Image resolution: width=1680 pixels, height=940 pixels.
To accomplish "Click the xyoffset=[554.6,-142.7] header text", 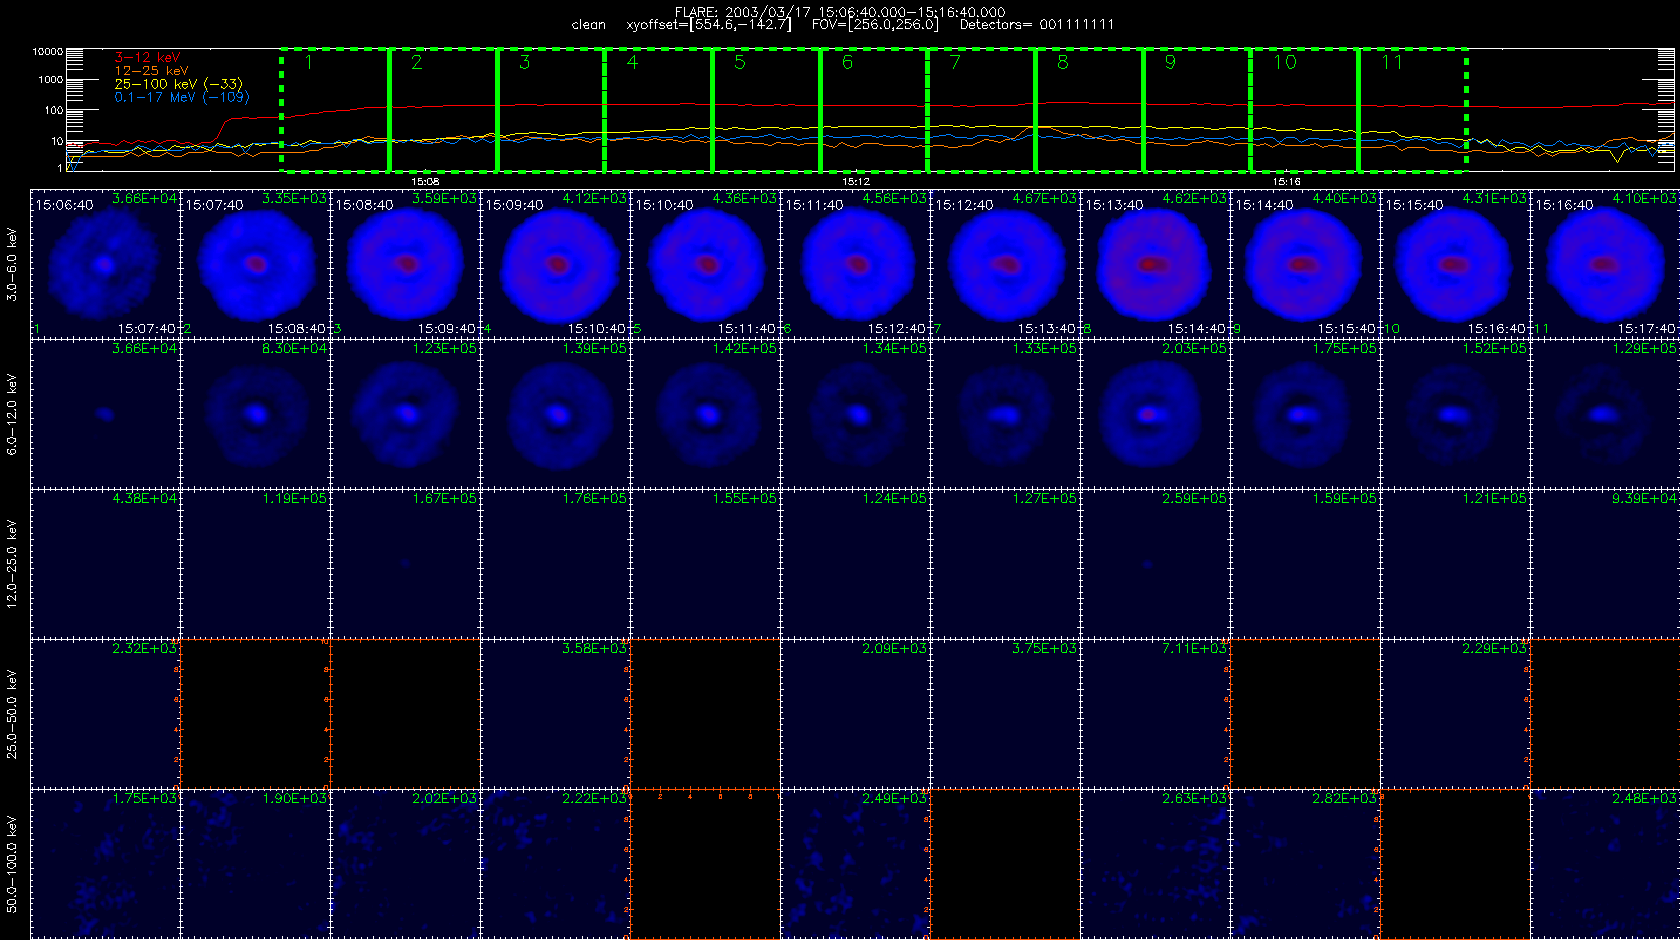I will pyautogui.click(x=708, y=25).
